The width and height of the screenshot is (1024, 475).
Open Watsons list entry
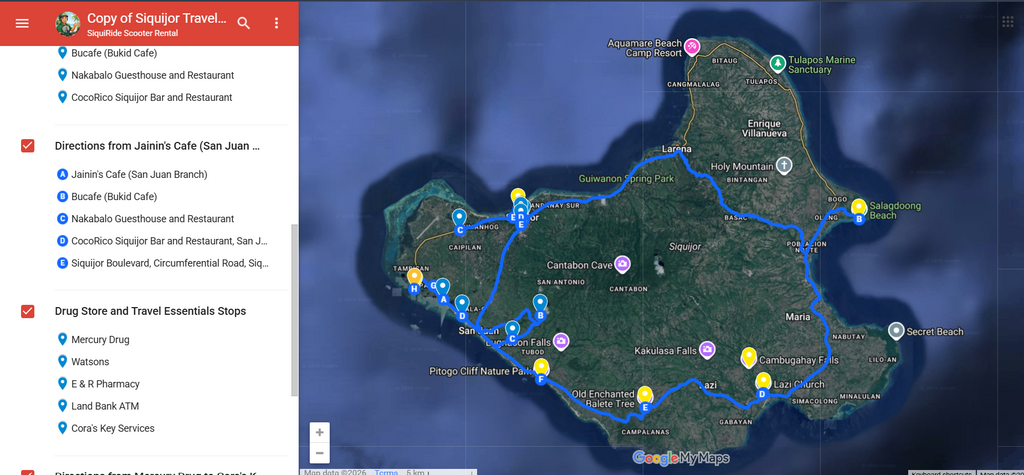pyautogui.click(x=90, y=362)
